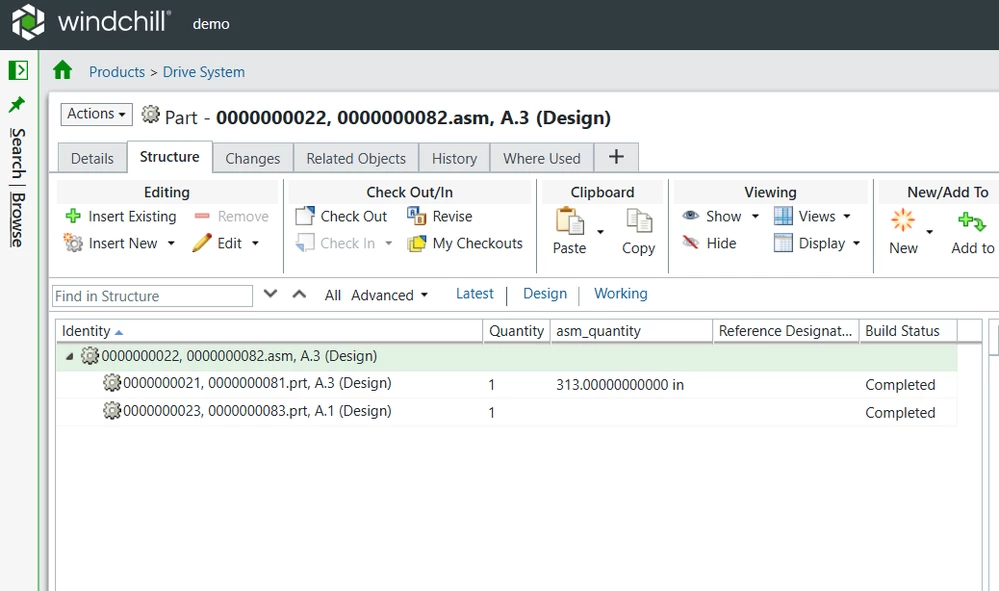The image size is (999, 591).
Task: Click the Working filter link
Action: point(621,294)
